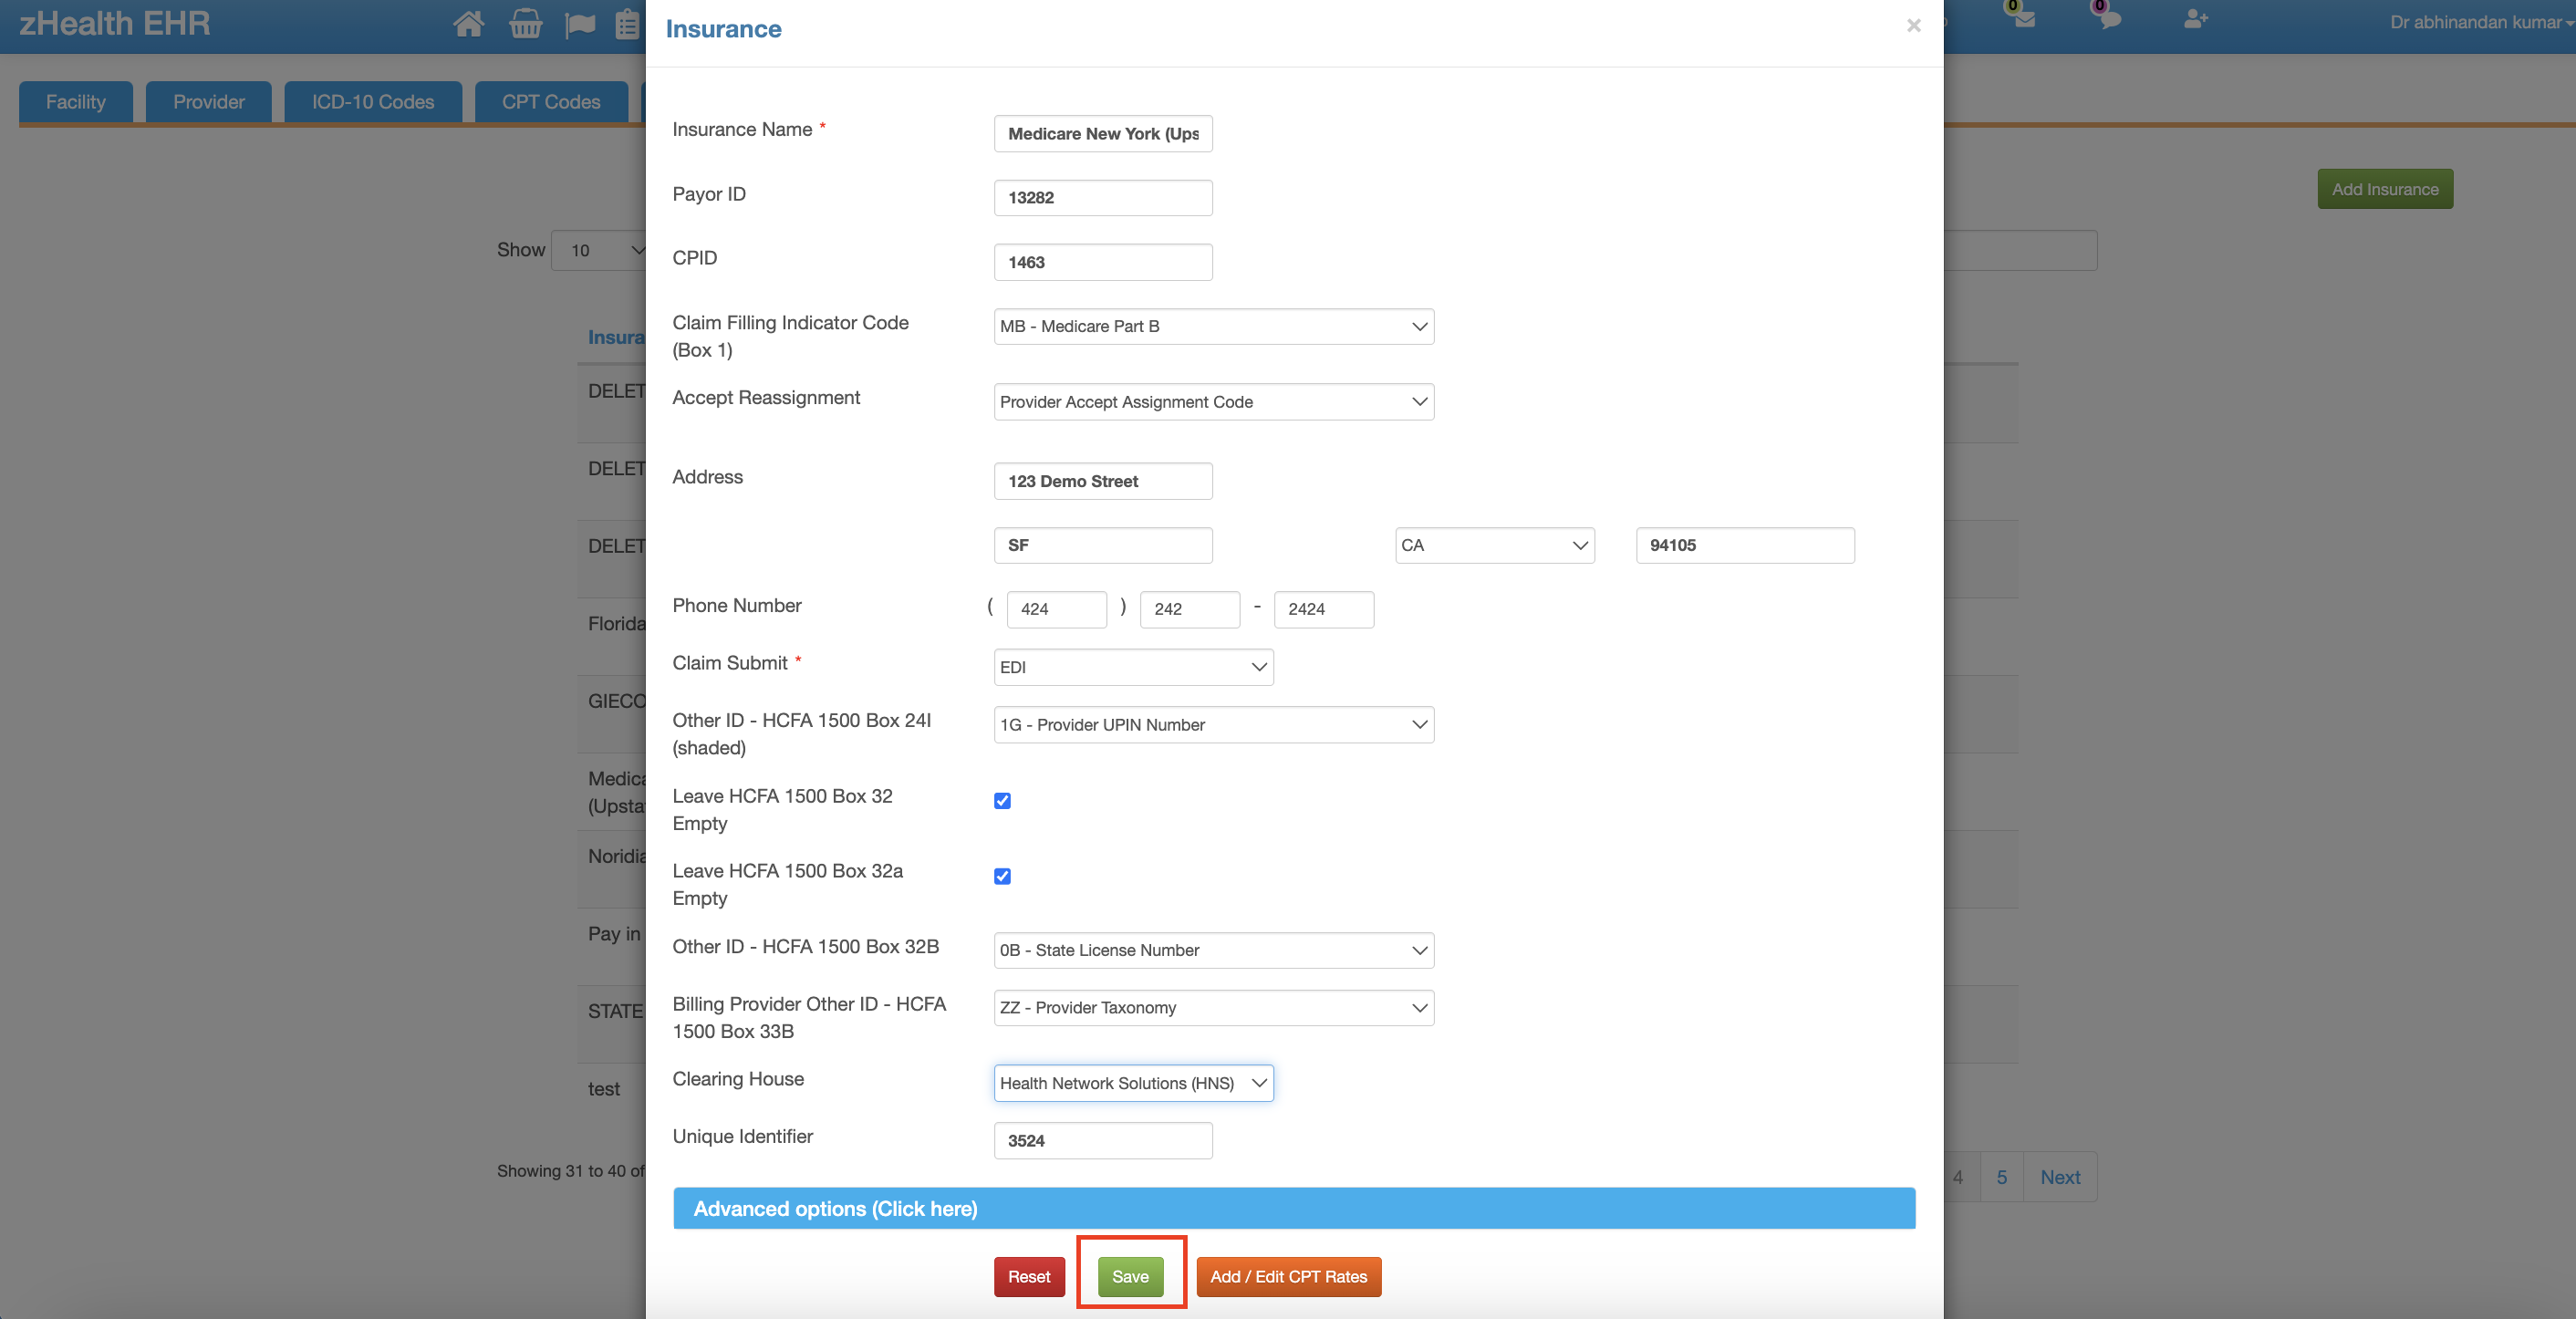The image size is (2576, 1319).
Task: Open the clipboard icon in header
Action: click(628, 24)
